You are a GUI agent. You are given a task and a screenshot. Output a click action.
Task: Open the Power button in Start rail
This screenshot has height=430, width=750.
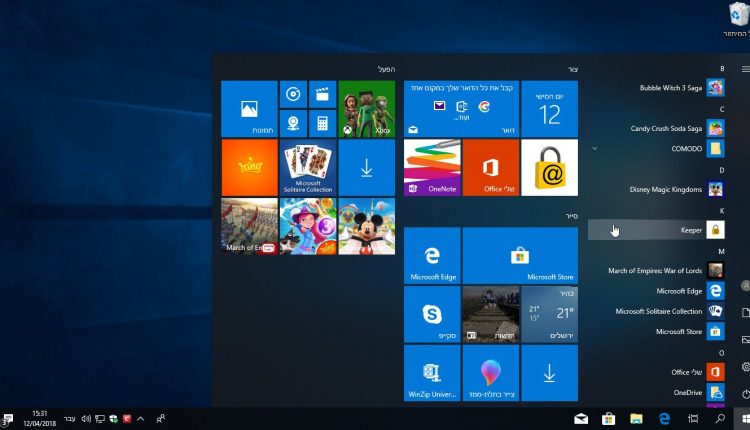(x=746, y=394)
